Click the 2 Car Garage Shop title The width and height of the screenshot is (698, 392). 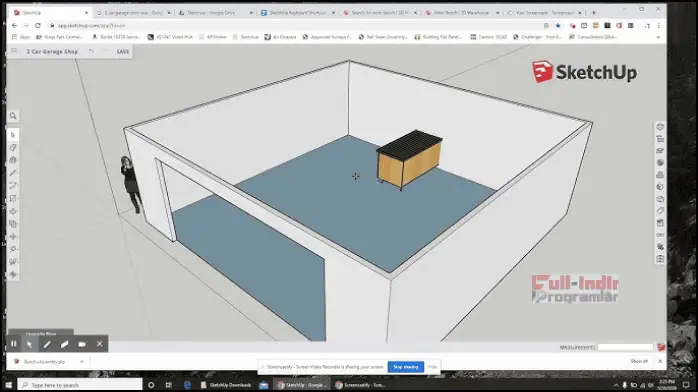tap(53, 52)
